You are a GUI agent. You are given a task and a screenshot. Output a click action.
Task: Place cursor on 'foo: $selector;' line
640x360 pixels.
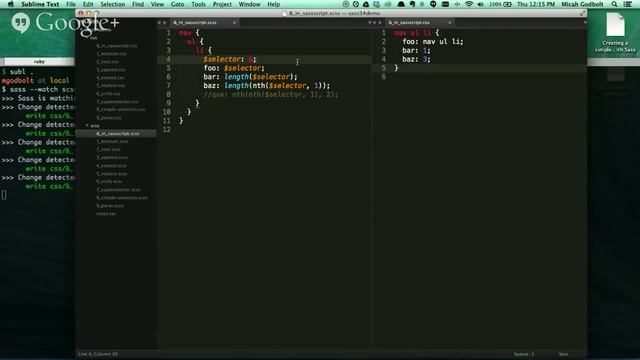pos(234,68)
